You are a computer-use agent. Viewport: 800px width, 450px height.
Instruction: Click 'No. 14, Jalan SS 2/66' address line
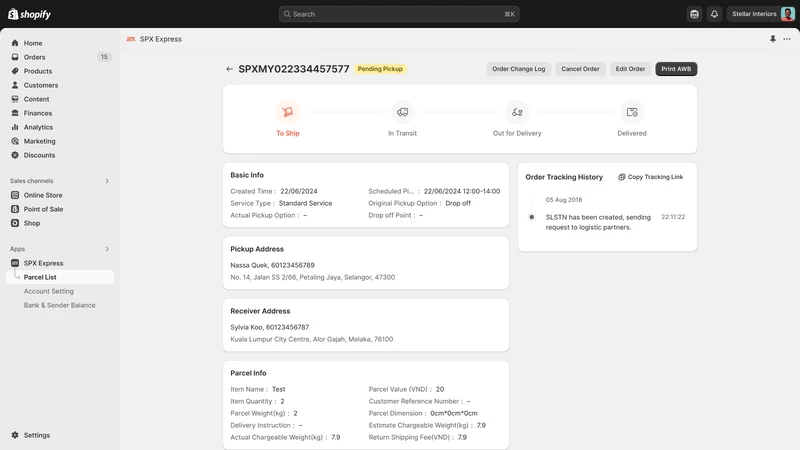(x=312, y=278)
